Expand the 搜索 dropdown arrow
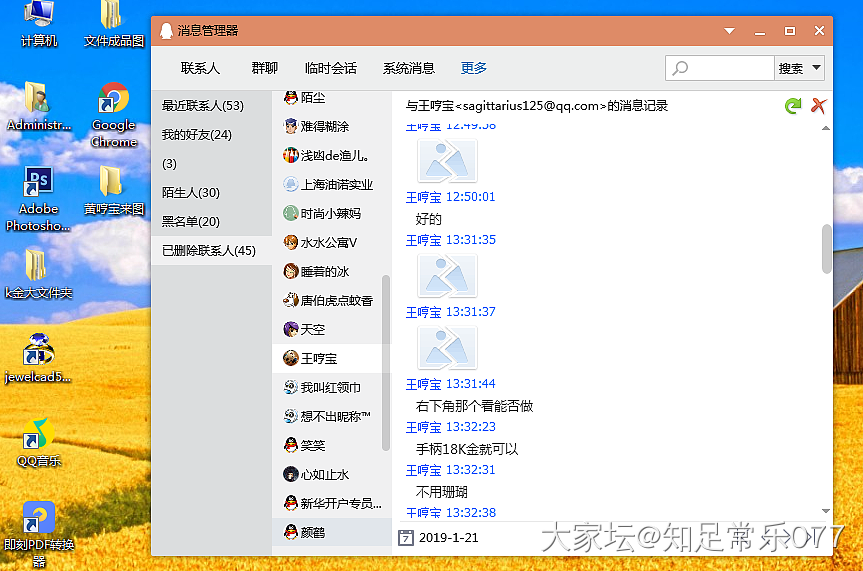This screenshot has width=863, height=571. 817,68
